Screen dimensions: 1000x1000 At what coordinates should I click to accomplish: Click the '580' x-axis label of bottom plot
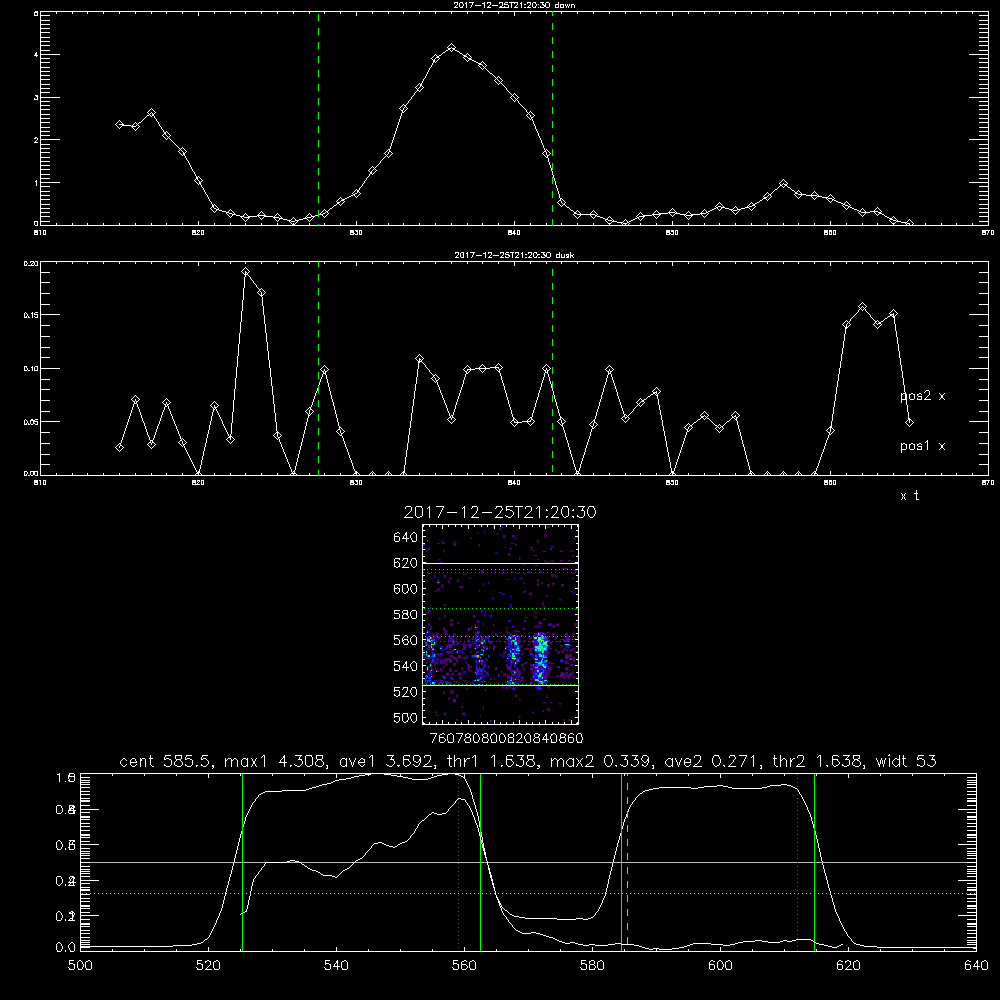(x=592, y=966)
